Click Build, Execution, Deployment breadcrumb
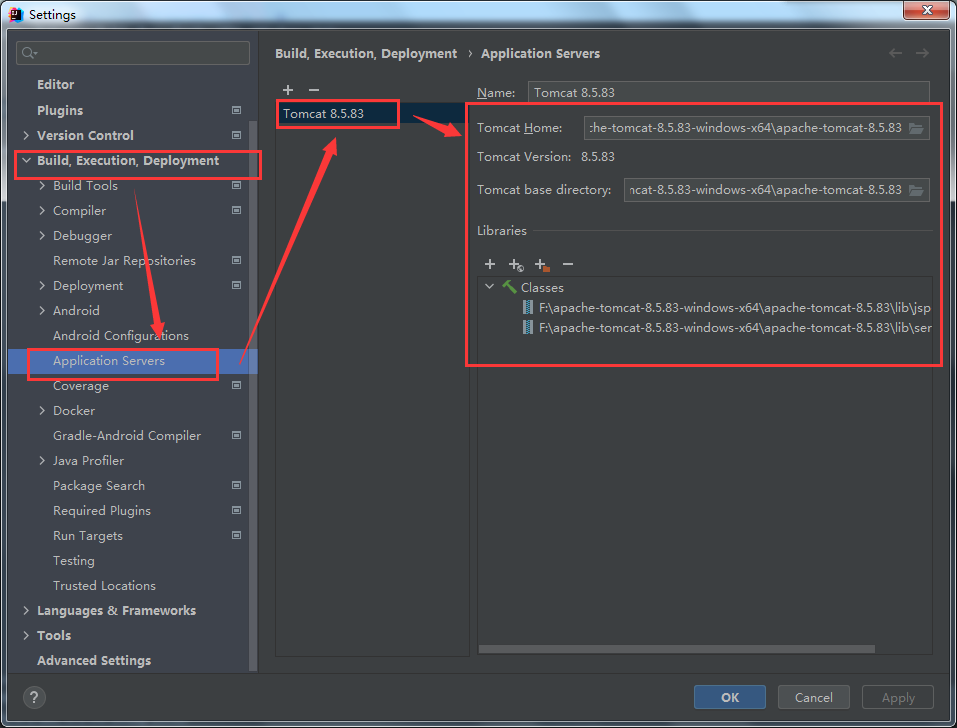The width and height of the screenshot is (957, 728). pos(366,54)
